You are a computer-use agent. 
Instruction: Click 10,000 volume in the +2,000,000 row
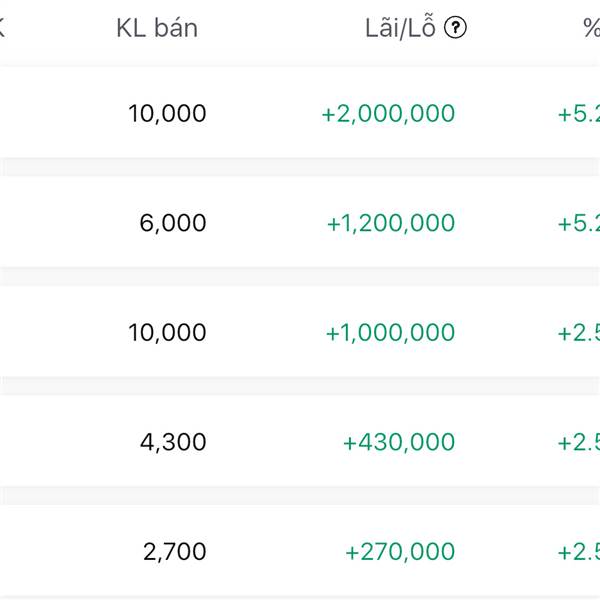[167, 114]
